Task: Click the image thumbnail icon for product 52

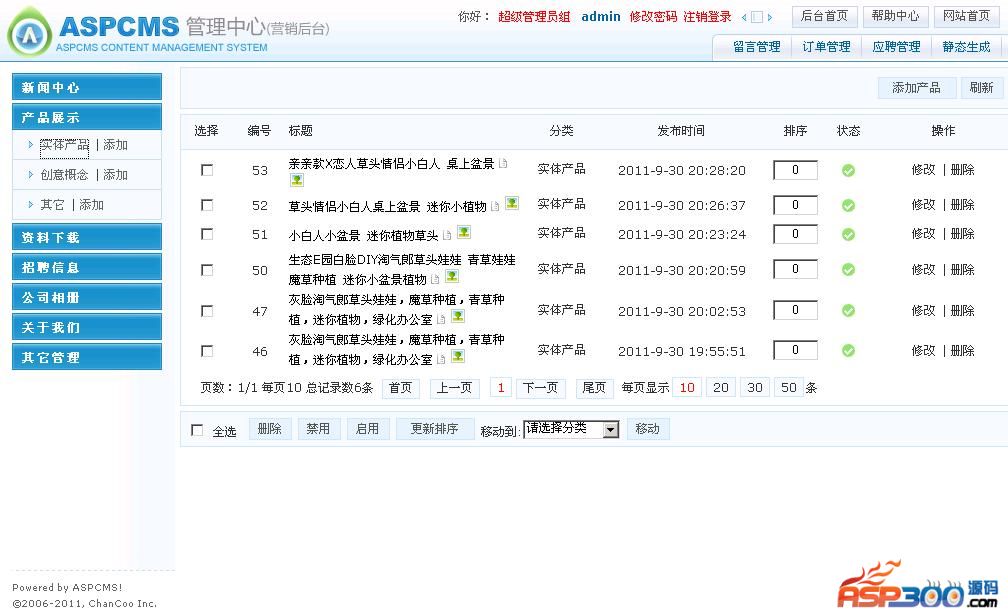Action: tap(512, 203)
